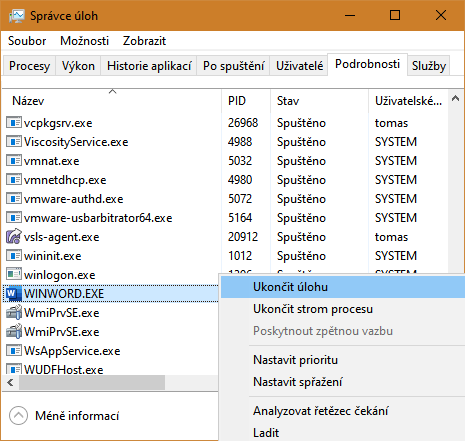The image size is (465, 441).
Task: Click the winlogon.exe process icon
Action: pyautogui.click(x=14, y=275)
